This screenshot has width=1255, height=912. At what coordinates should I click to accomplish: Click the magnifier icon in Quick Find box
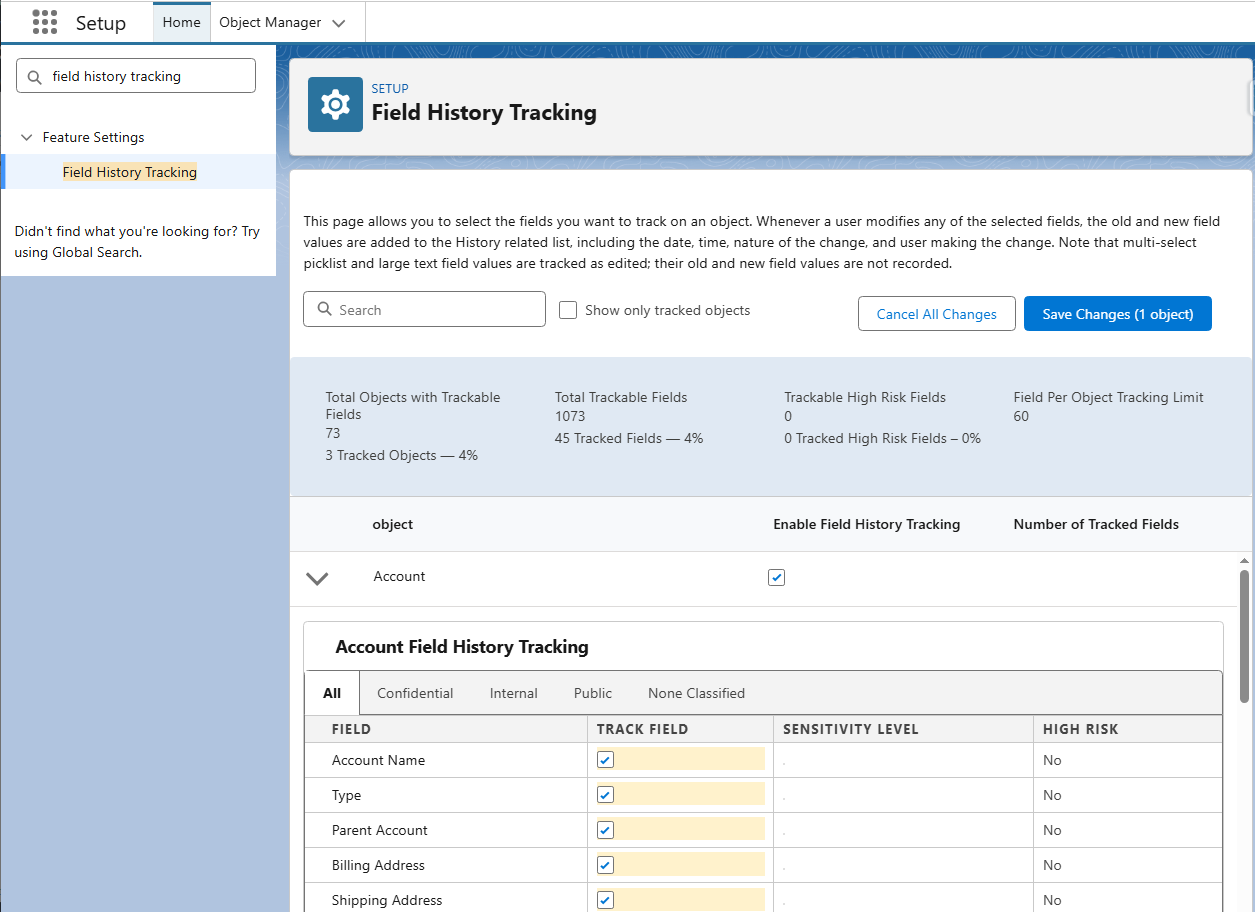coord(35,76)
